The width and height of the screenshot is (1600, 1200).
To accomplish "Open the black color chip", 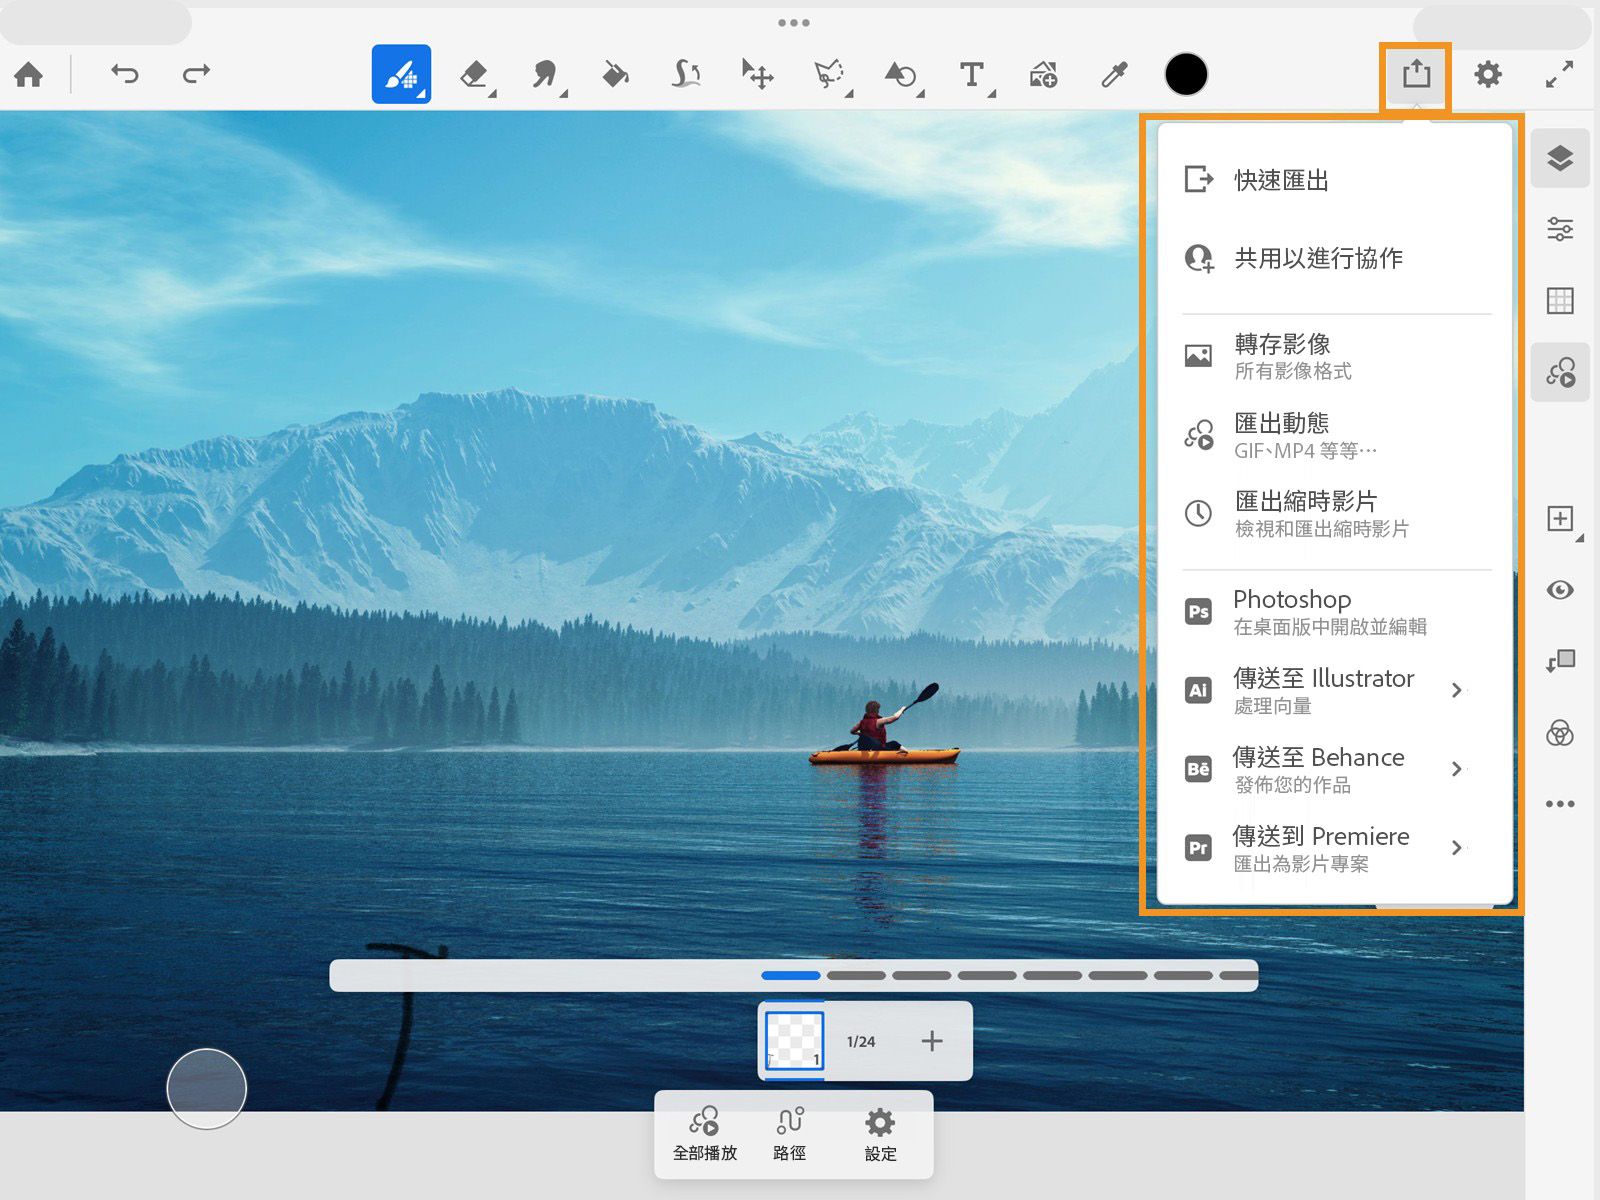I will (1186, 74).
